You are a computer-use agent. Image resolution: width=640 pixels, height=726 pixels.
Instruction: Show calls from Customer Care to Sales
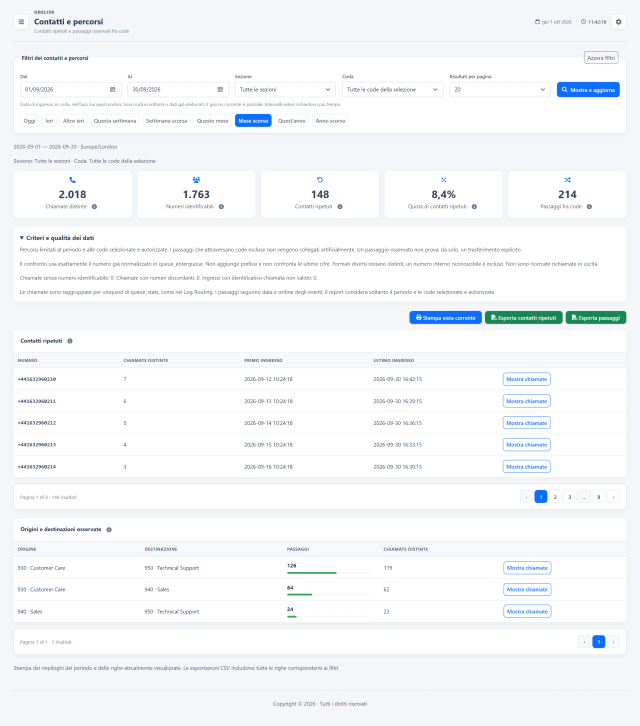coord(527,589)
